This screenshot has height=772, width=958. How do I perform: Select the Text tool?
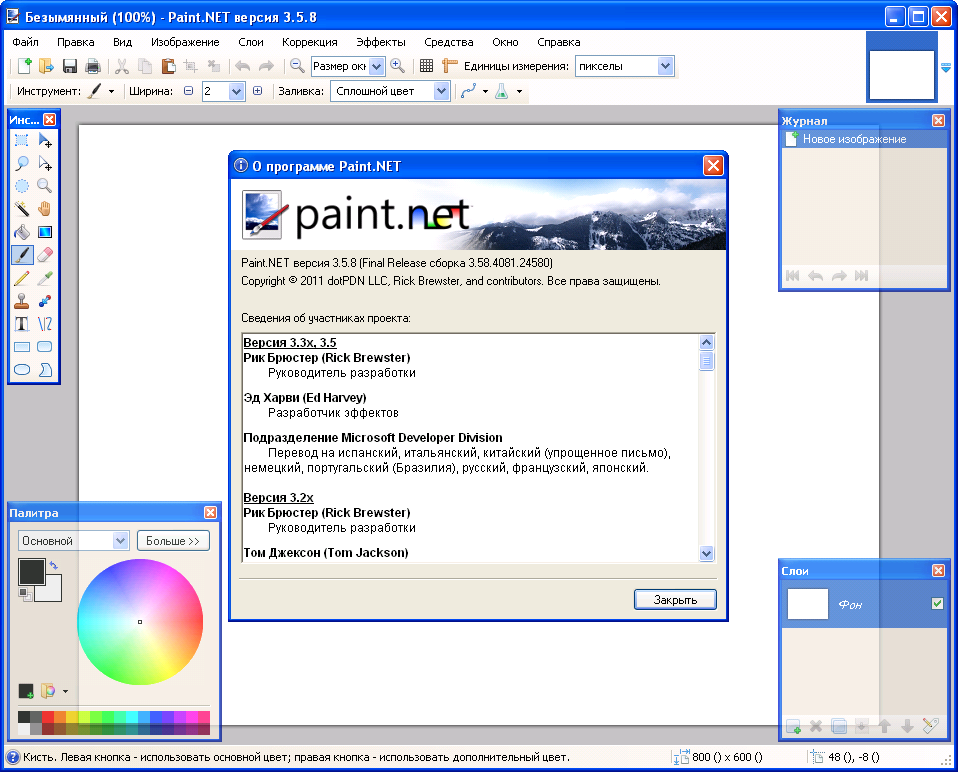point(21,324)
